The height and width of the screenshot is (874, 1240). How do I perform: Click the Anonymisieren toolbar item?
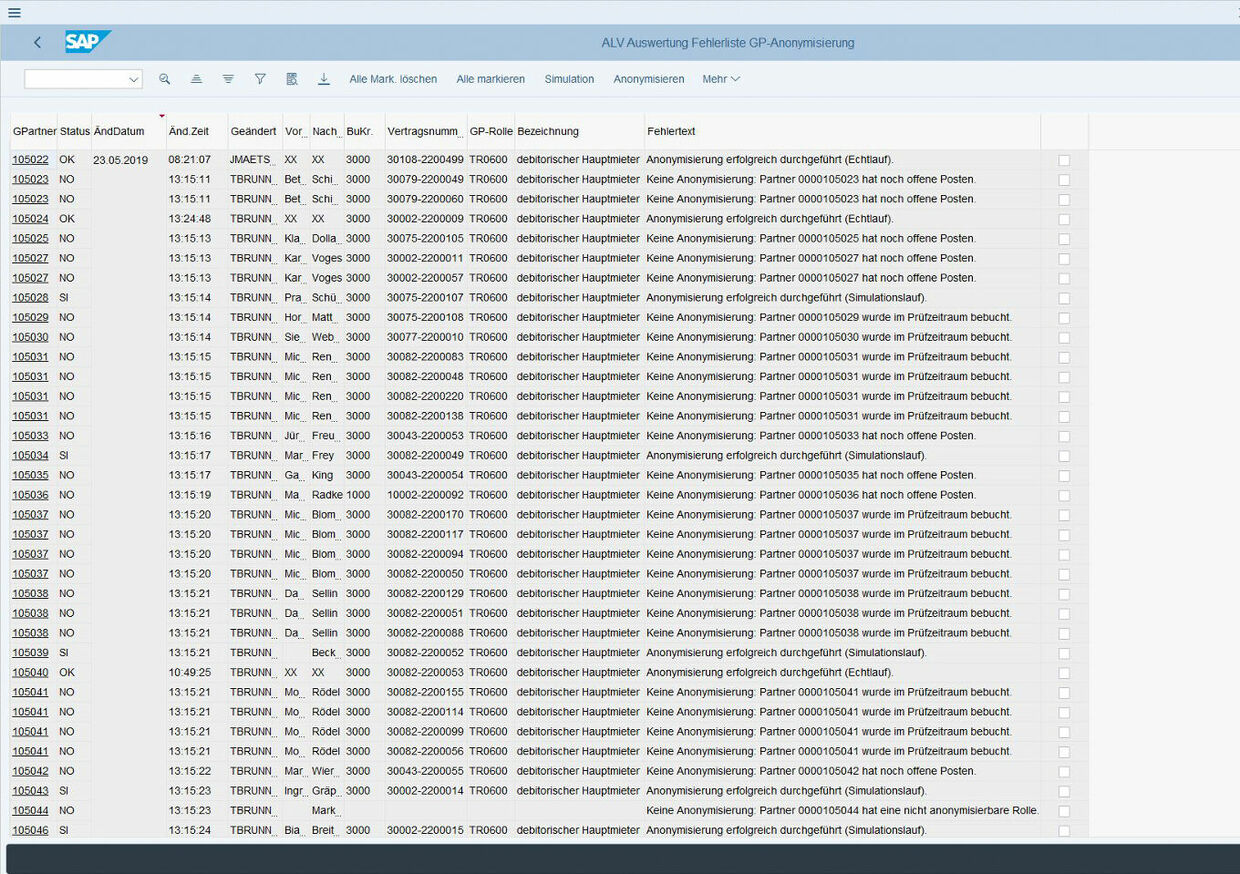point(648,79)
